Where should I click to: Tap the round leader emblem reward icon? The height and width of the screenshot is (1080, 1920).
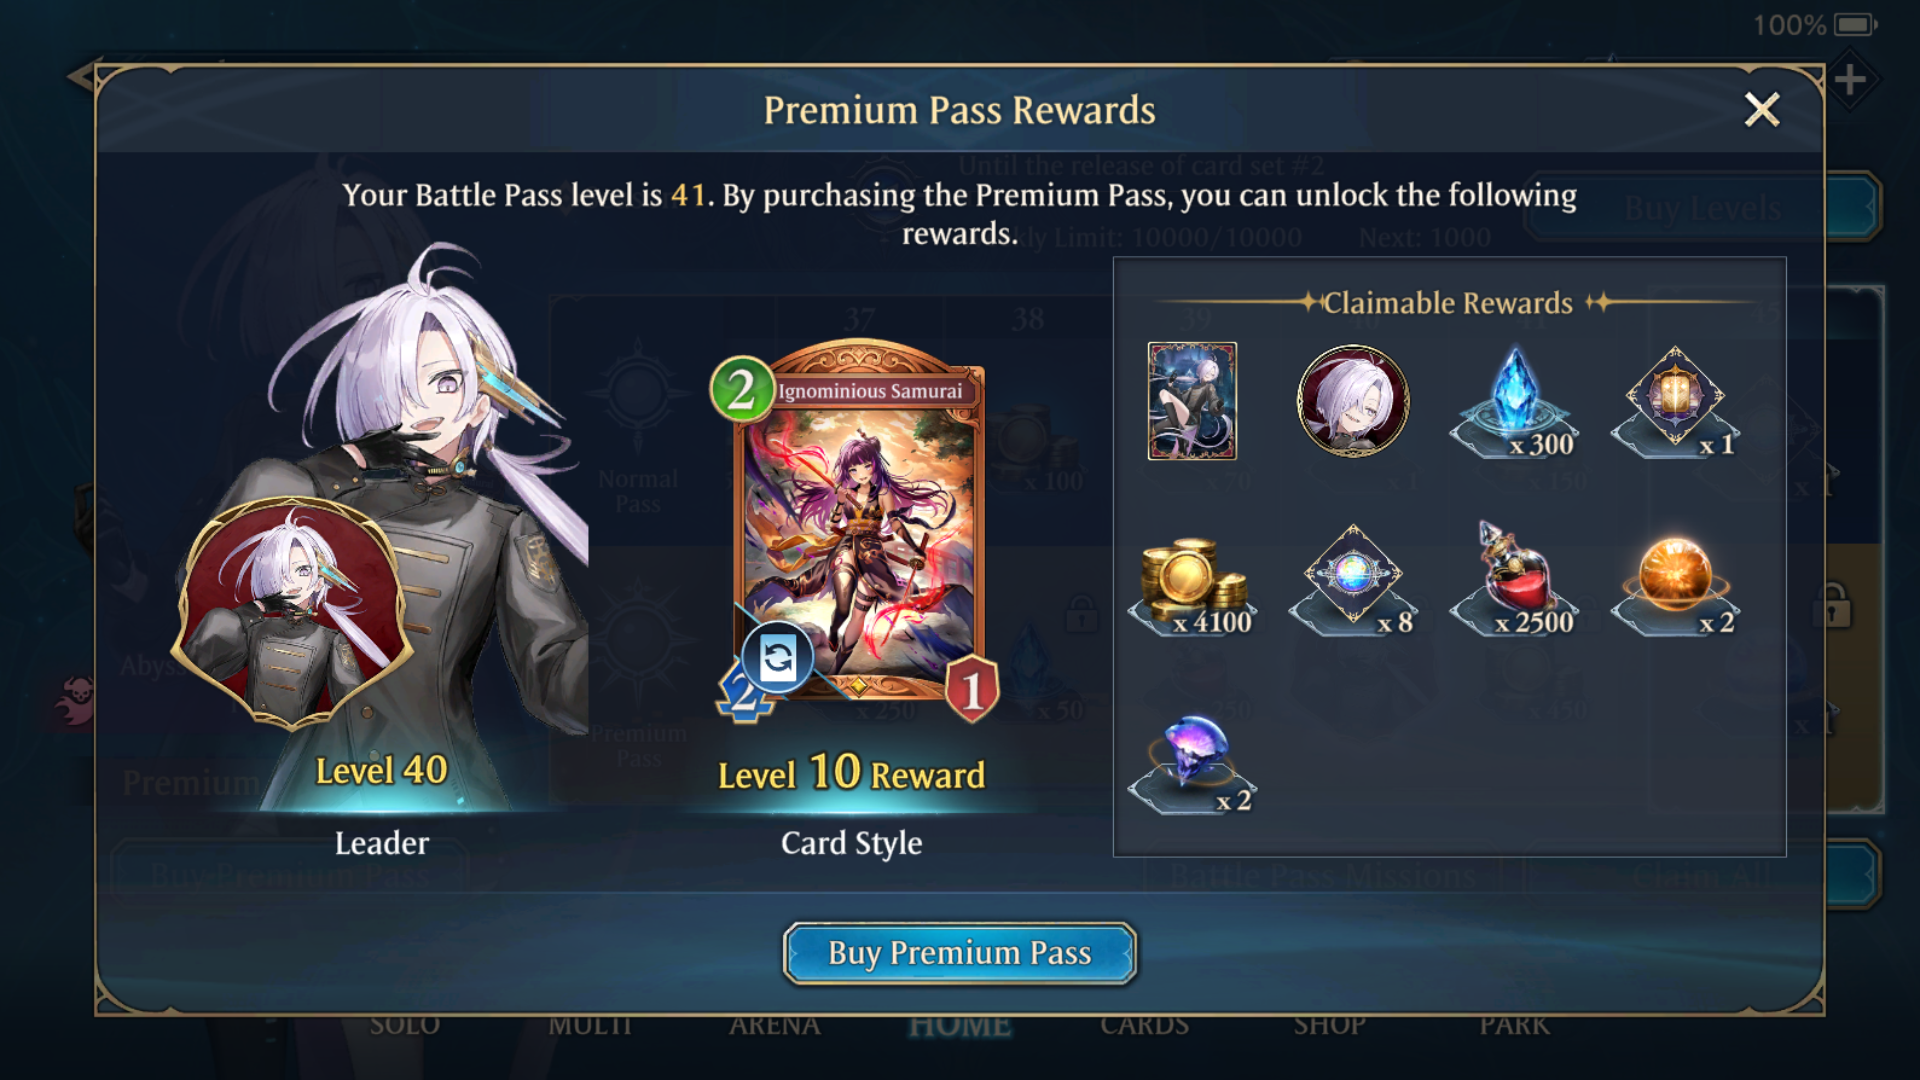tap(1353, 401)
